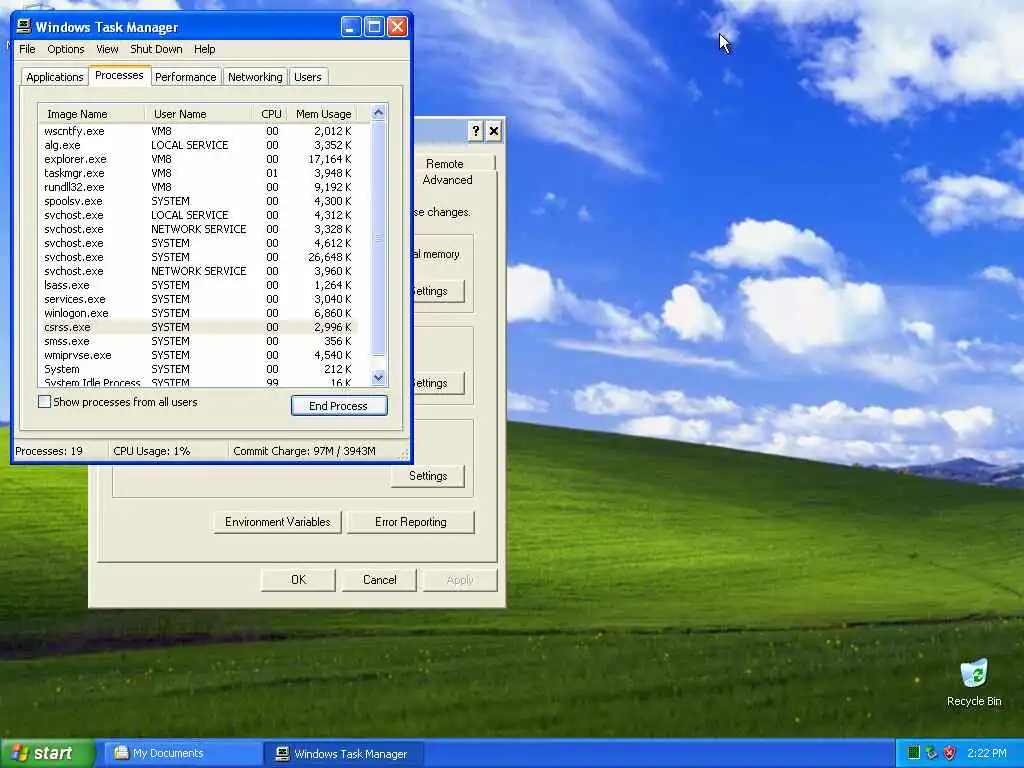Click the help question mark button in System Properties

click(475, 131)
